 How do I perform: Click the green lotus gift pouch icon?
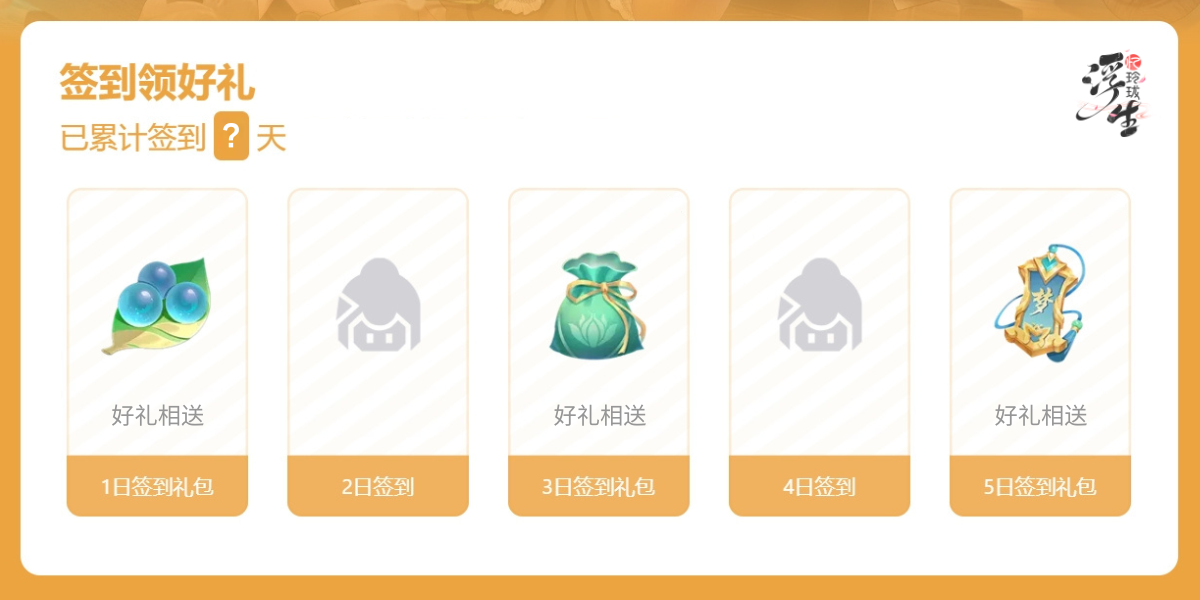[x=599, y=305]
